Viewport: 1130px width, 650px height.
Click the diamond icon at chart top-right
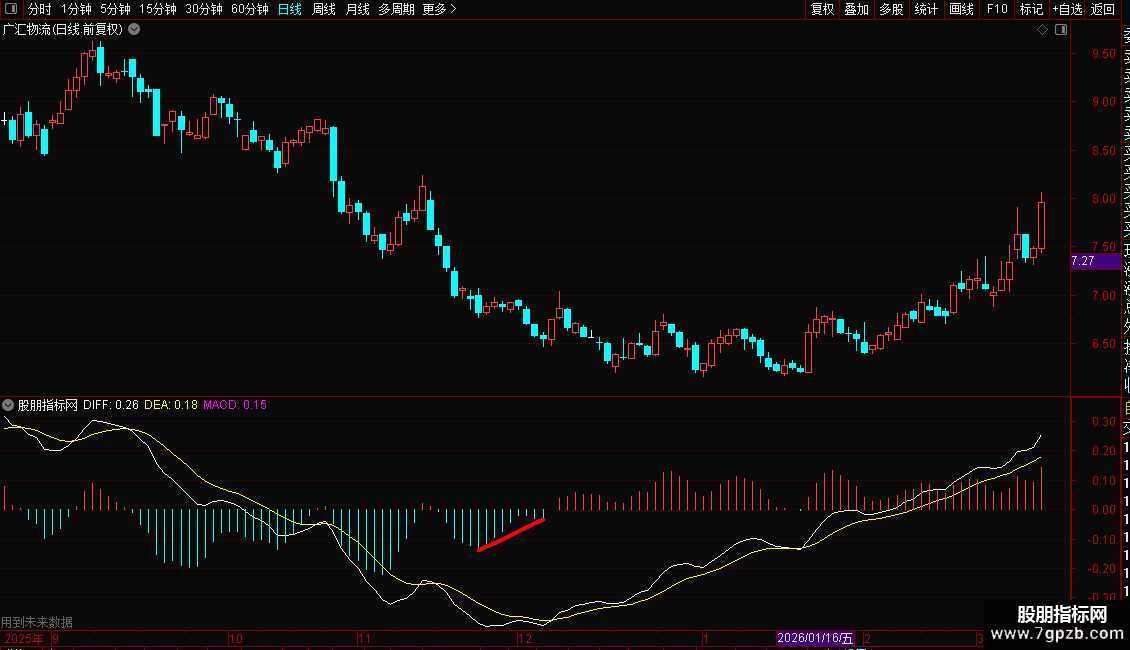click(x=1042, y=29)
